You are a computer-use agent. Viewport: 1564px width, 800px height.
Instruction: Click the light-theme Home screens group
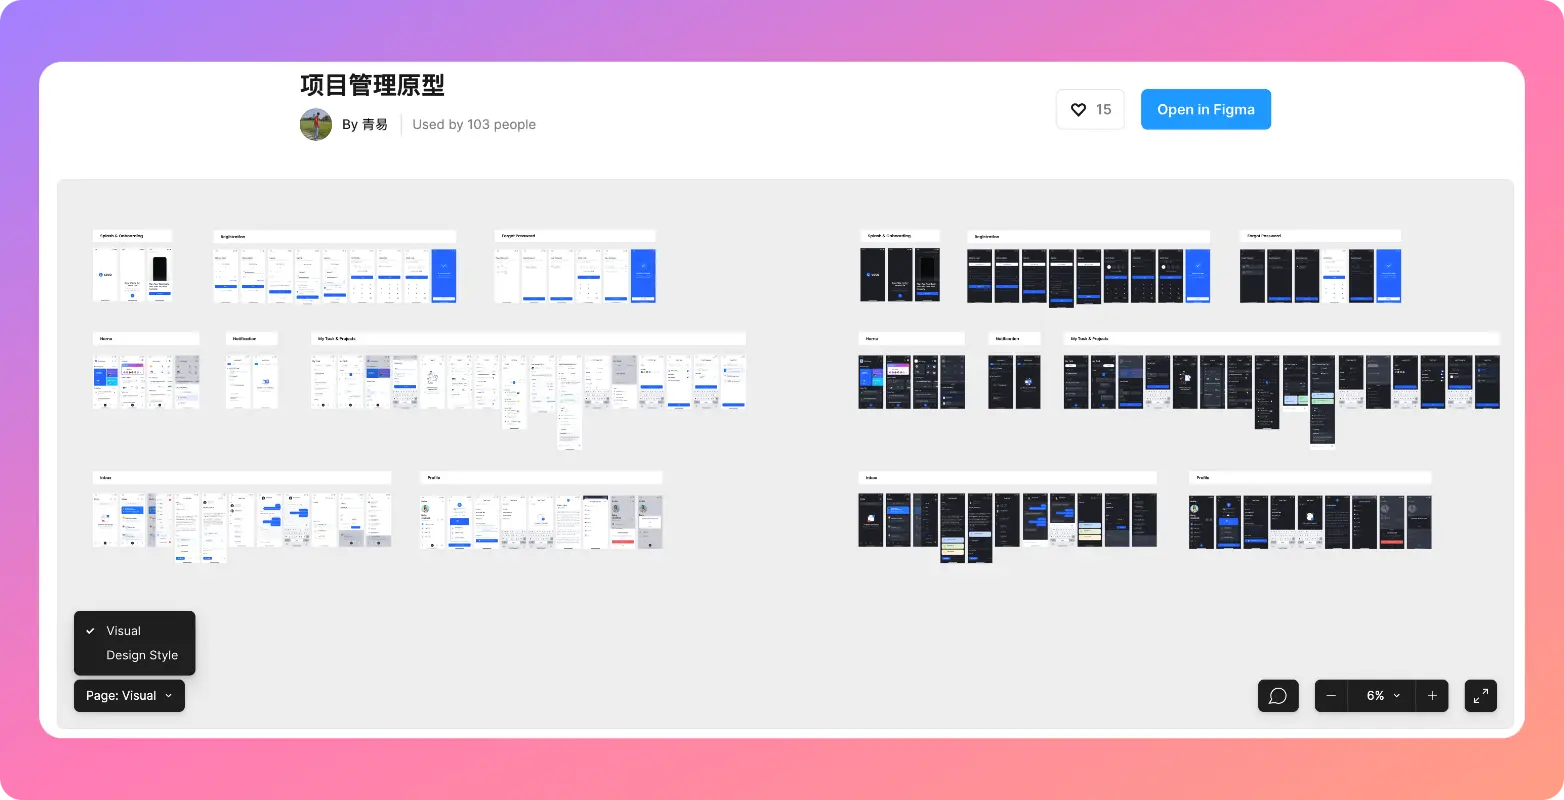(146, 381)
